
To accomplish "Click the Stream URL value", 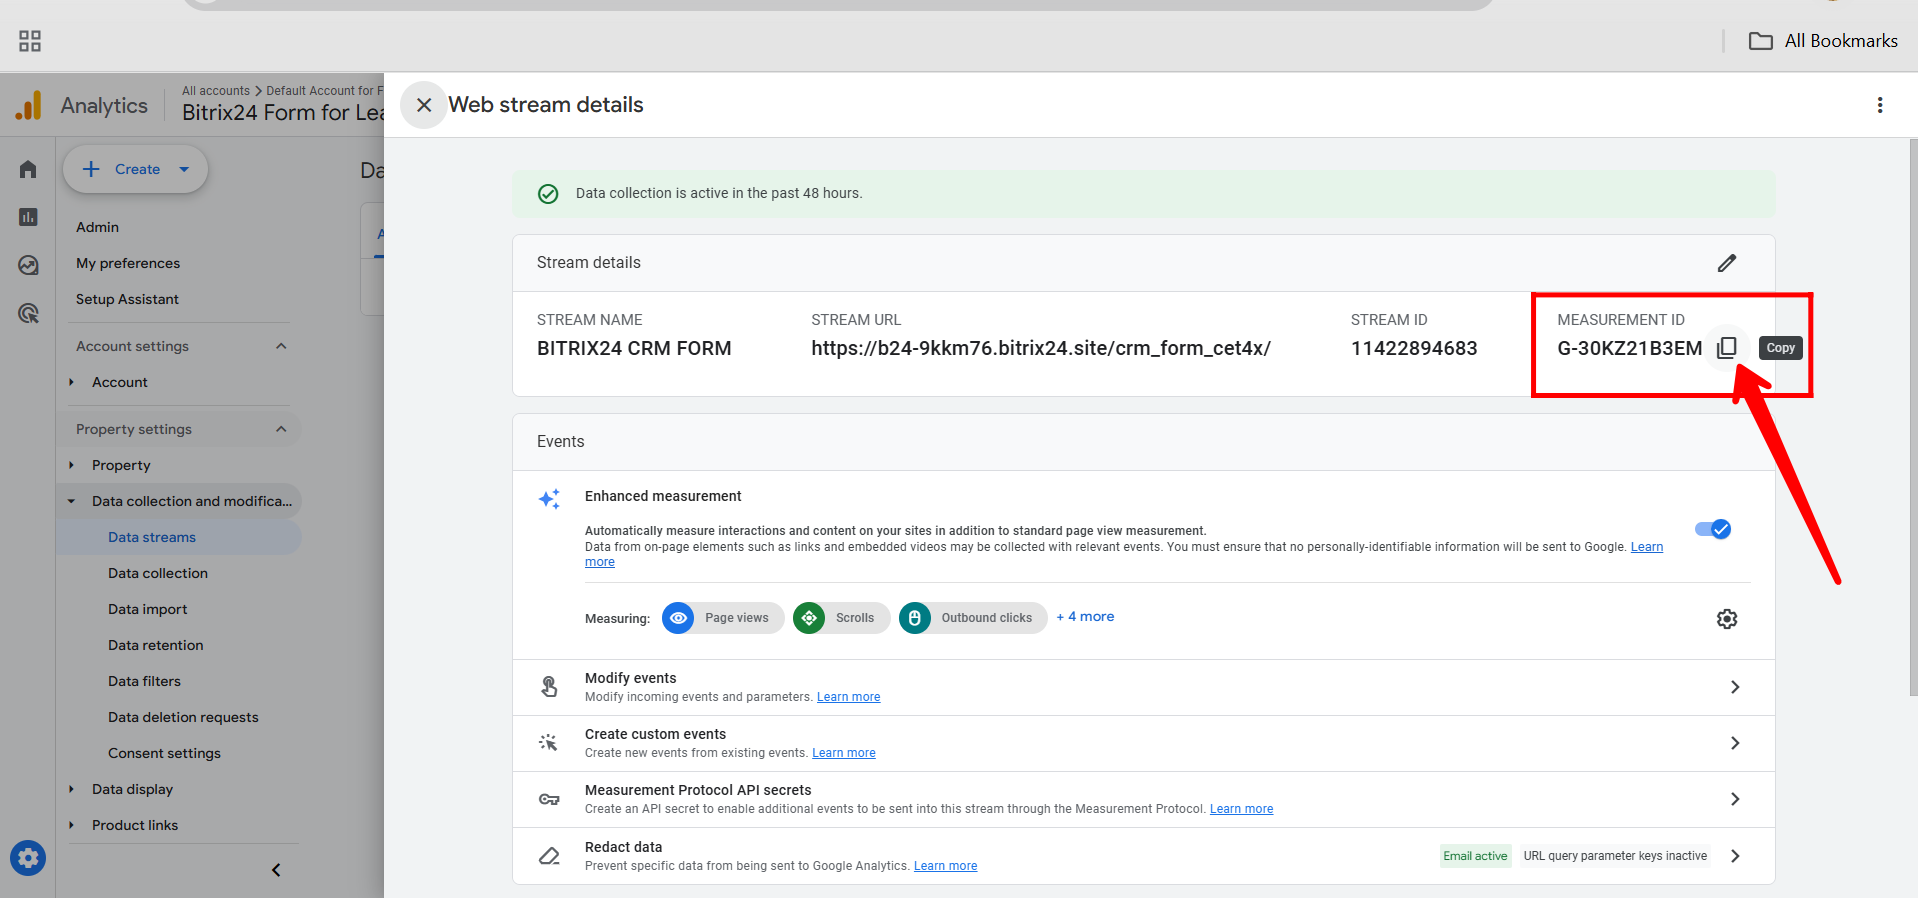I will pos(1041,348).
